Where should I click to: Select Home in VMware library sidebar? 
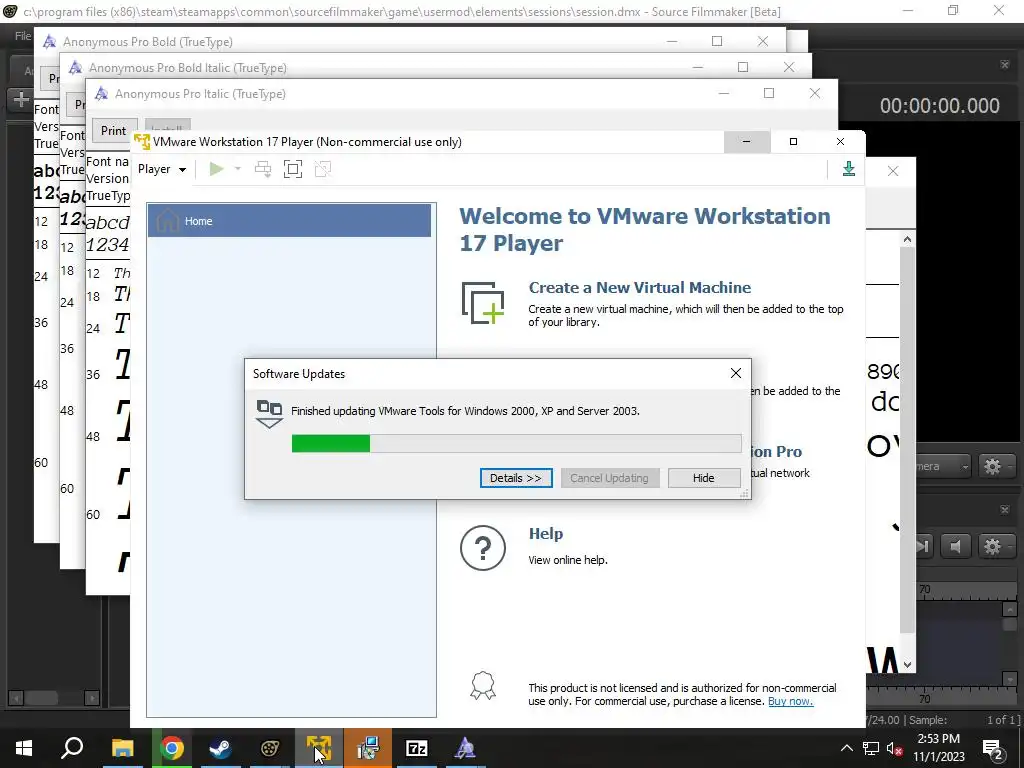click(x=289, y=221)
